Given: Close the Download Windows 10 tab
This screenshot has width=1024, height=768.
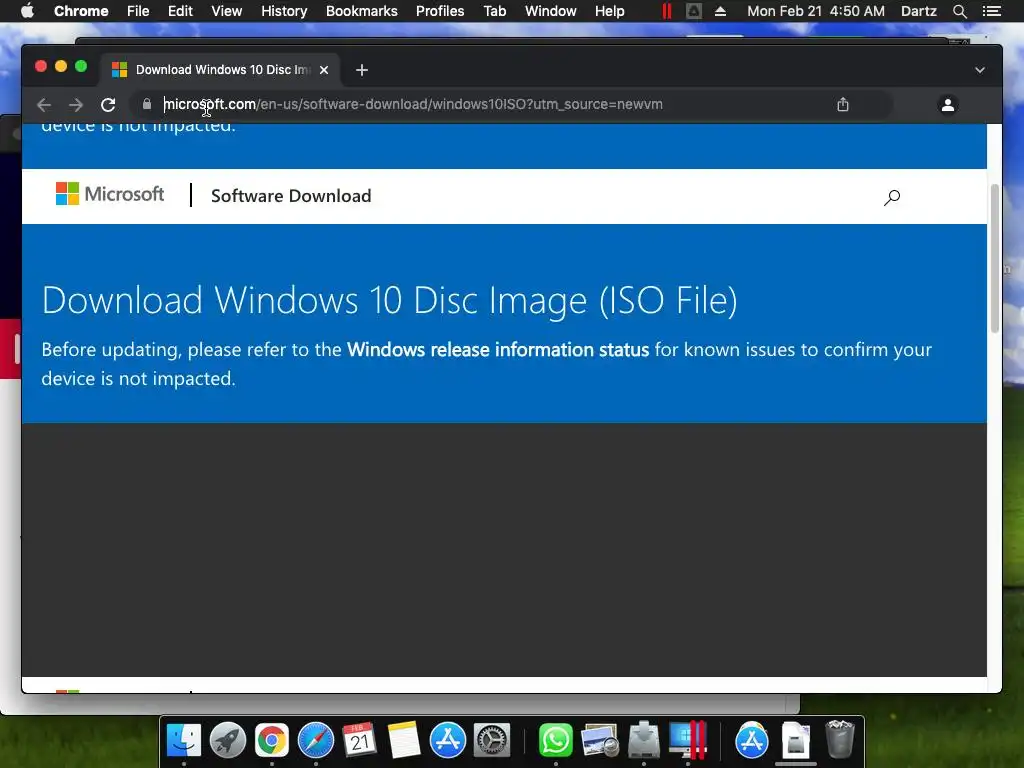Looking at the screenshot, I should [324, 70].
